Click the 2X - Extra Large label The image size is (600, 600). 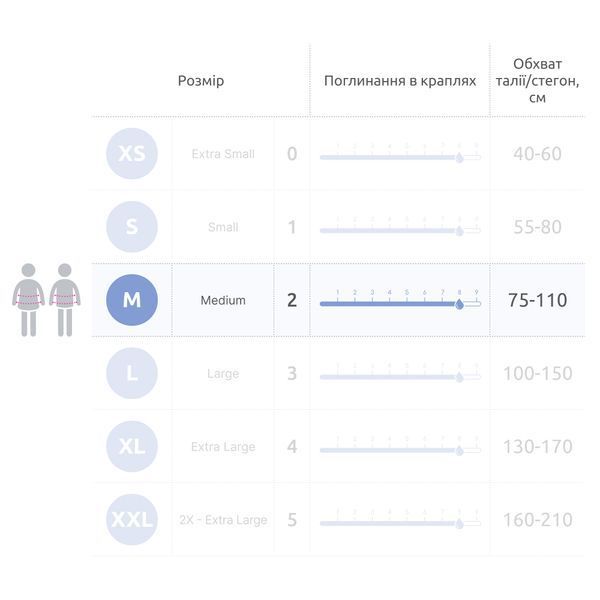coord(223,520)
